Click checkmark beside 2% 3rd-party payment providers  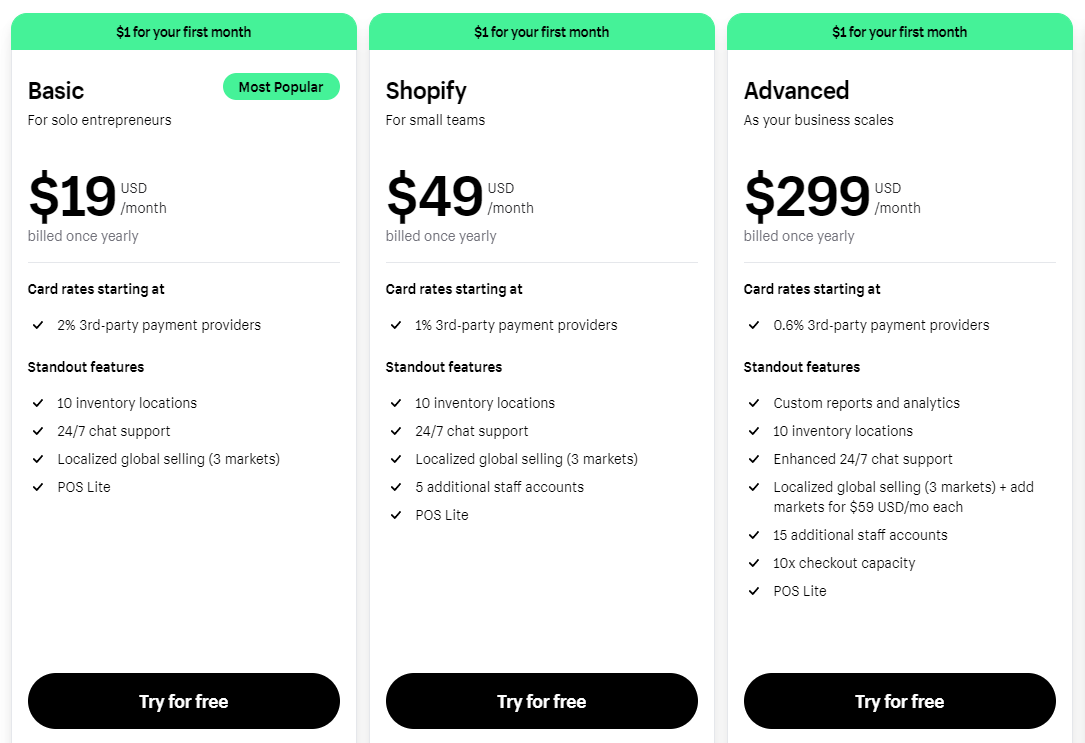click(38, 324)
